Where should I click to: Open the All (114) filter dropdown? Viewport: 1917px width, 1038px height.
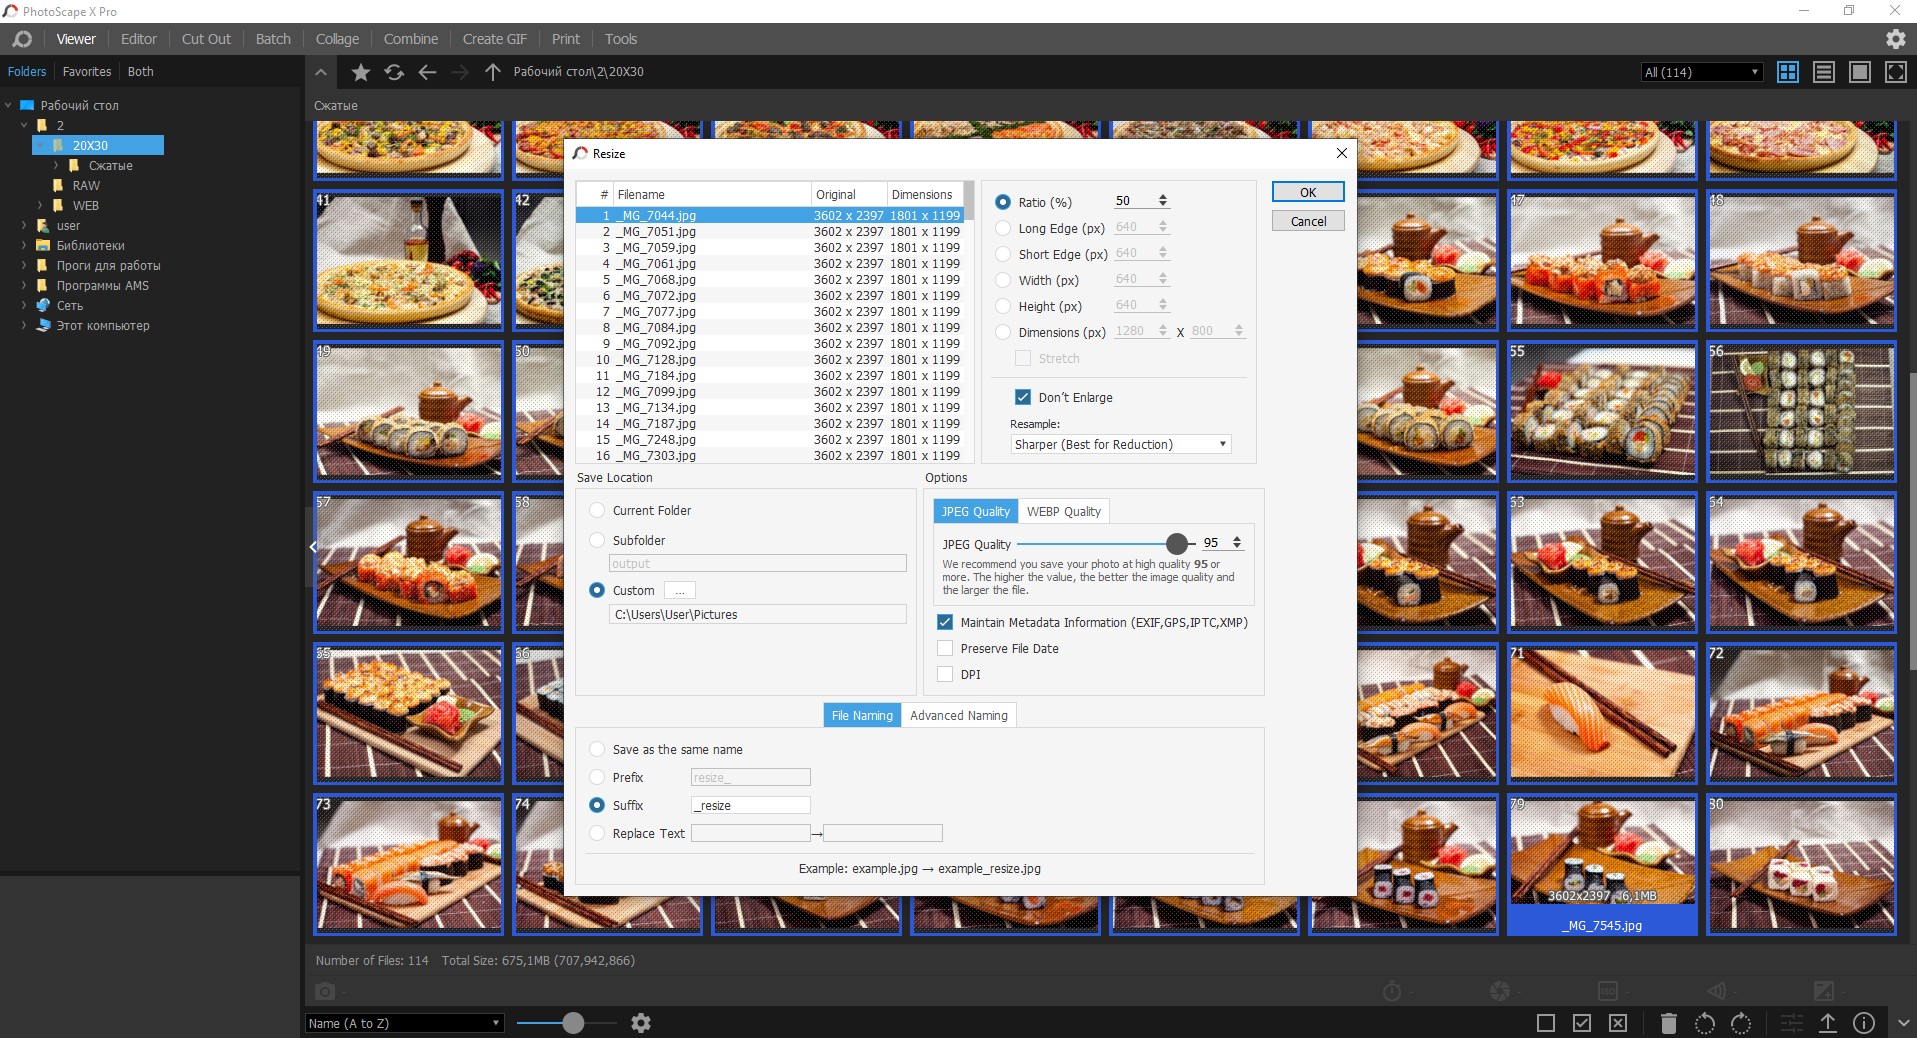click(x=1701, y=72)
